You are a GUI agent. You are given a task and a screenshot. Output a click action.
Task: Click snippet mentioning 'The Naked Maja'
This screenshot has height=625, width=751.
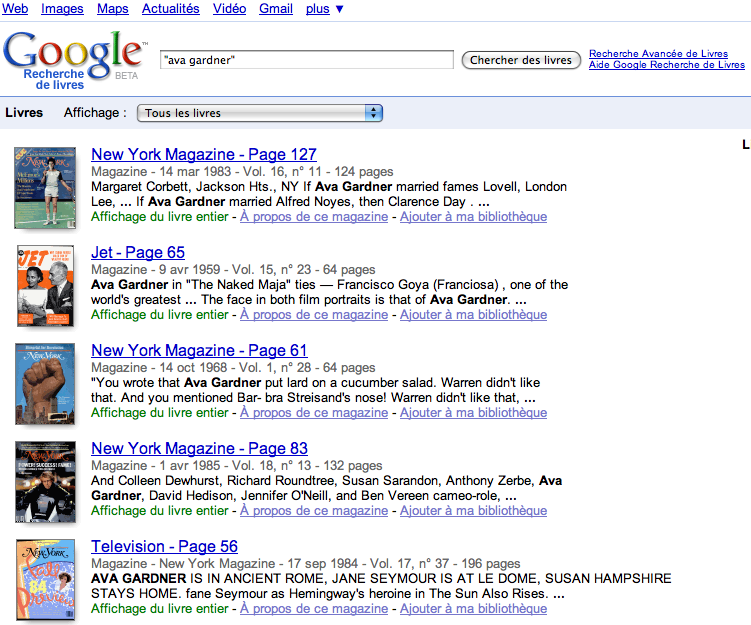point(330,292)
